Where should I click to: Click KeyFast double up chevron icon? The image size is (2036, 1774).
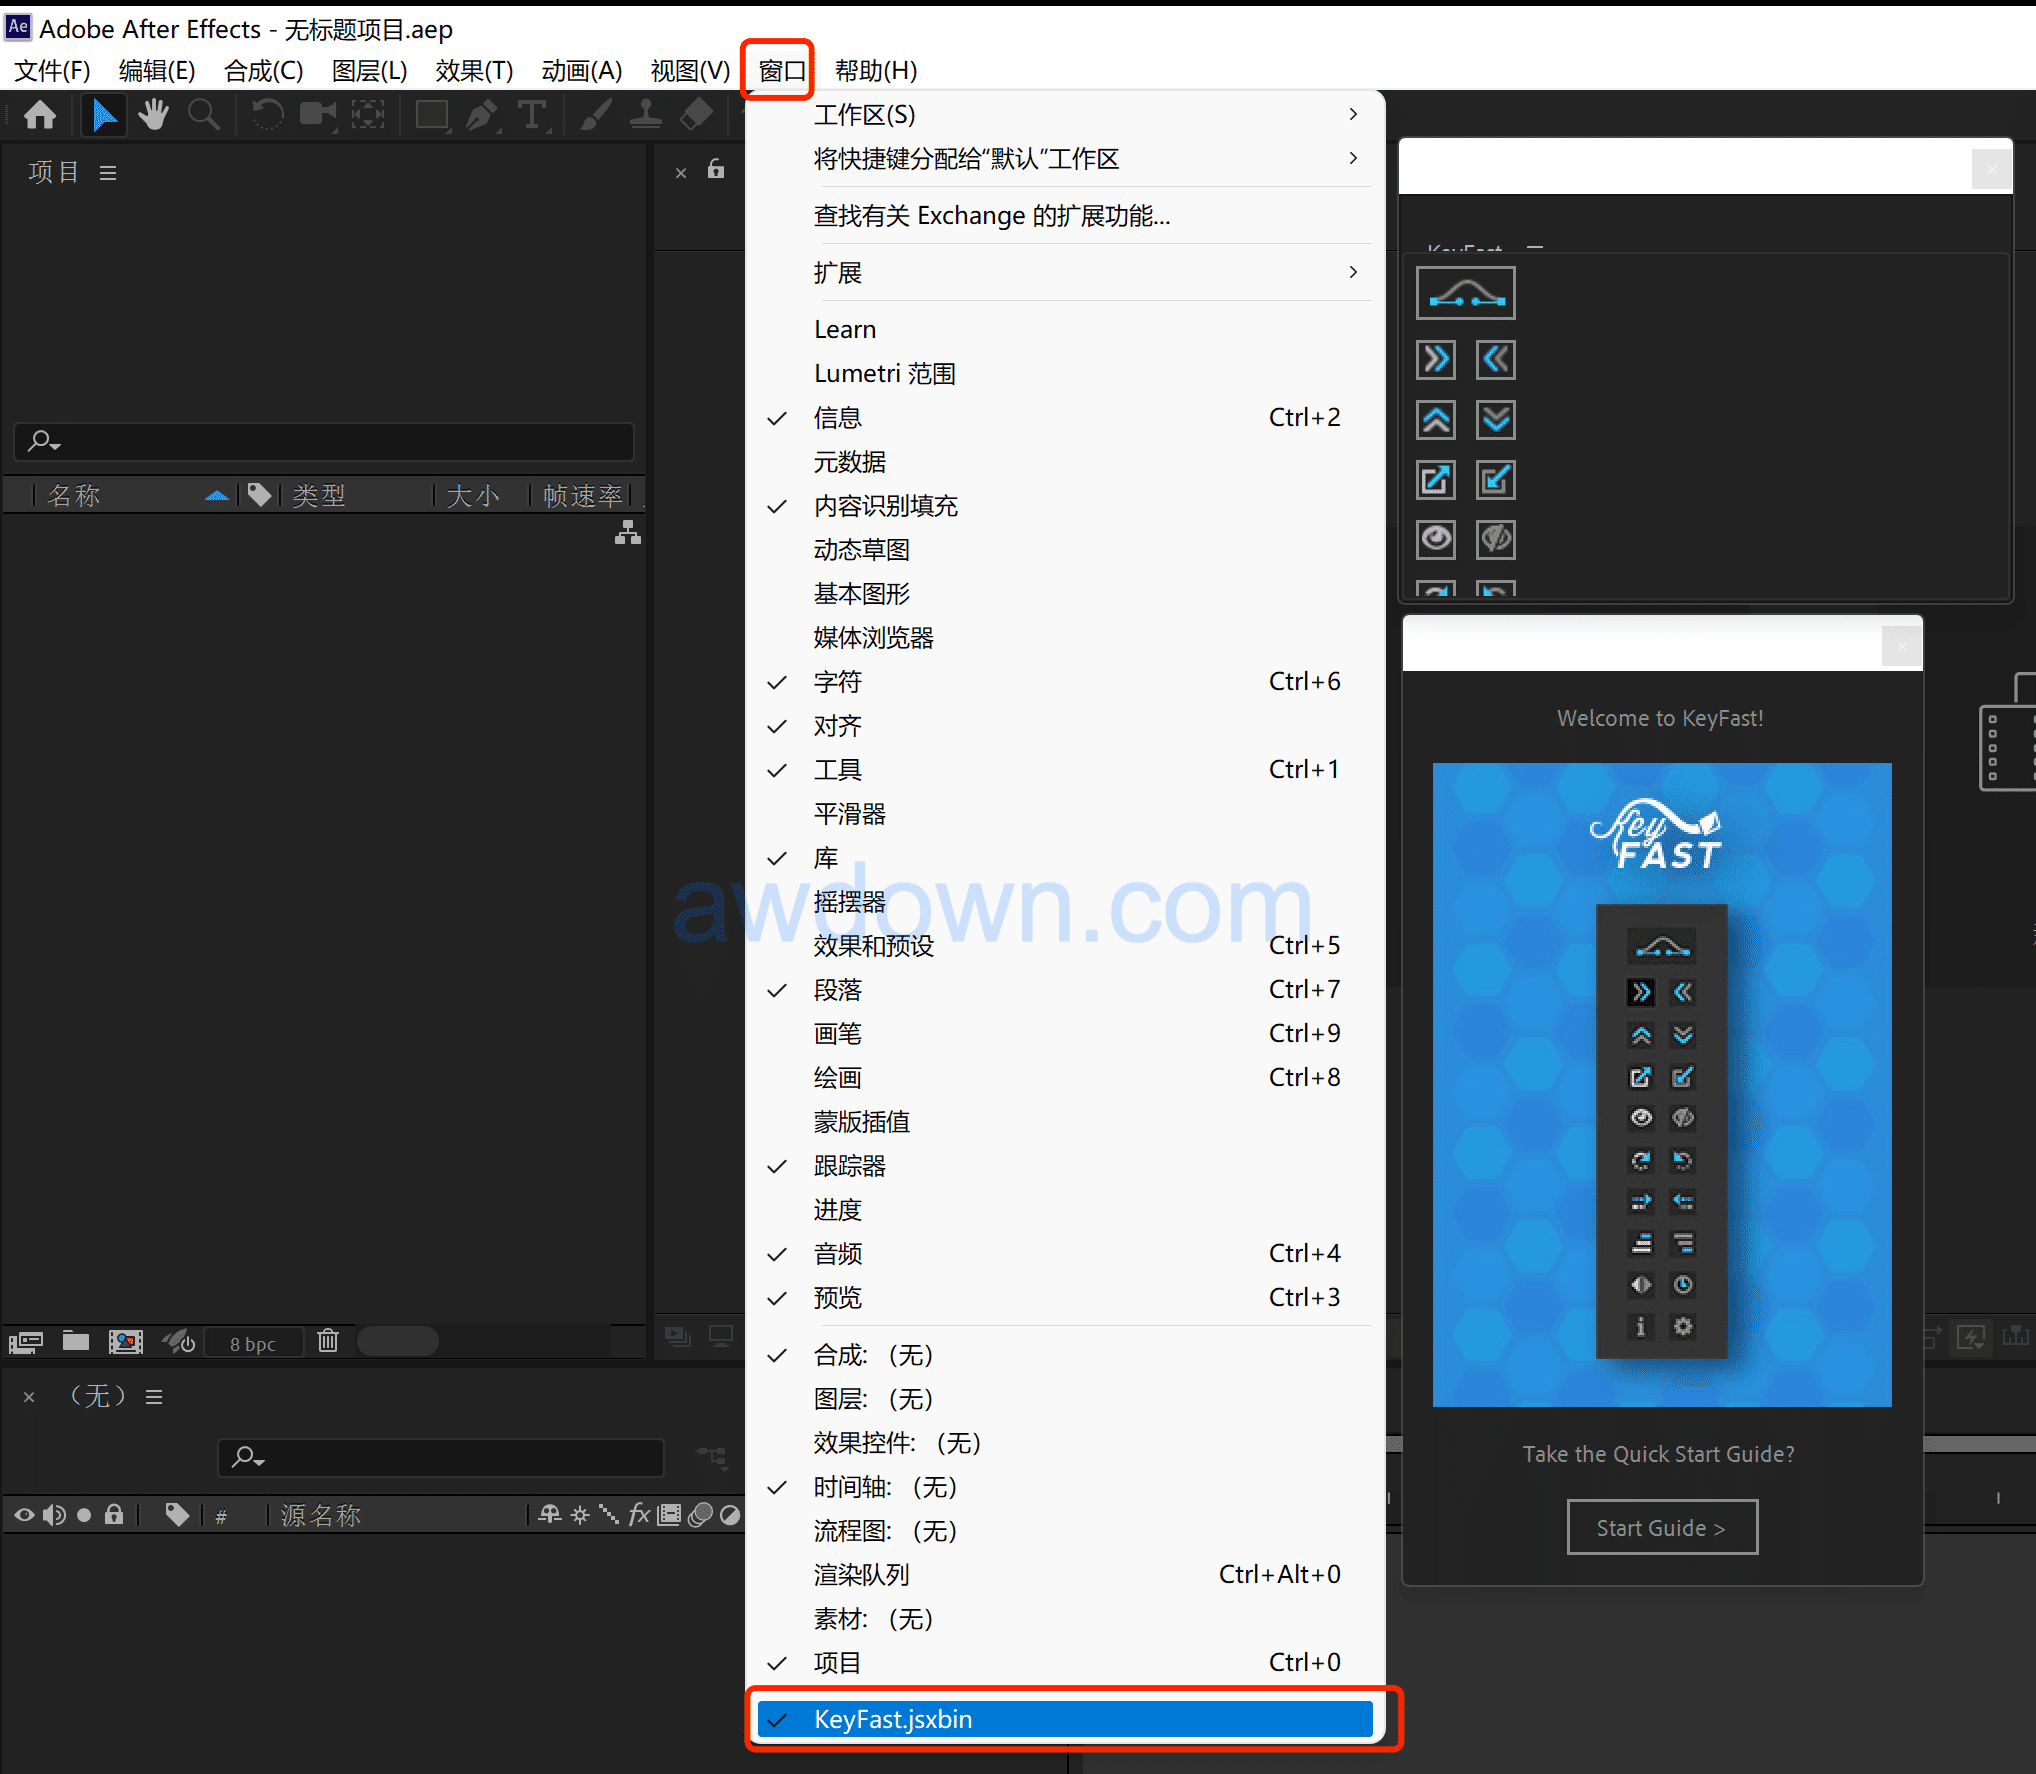tap(1436, 419)
